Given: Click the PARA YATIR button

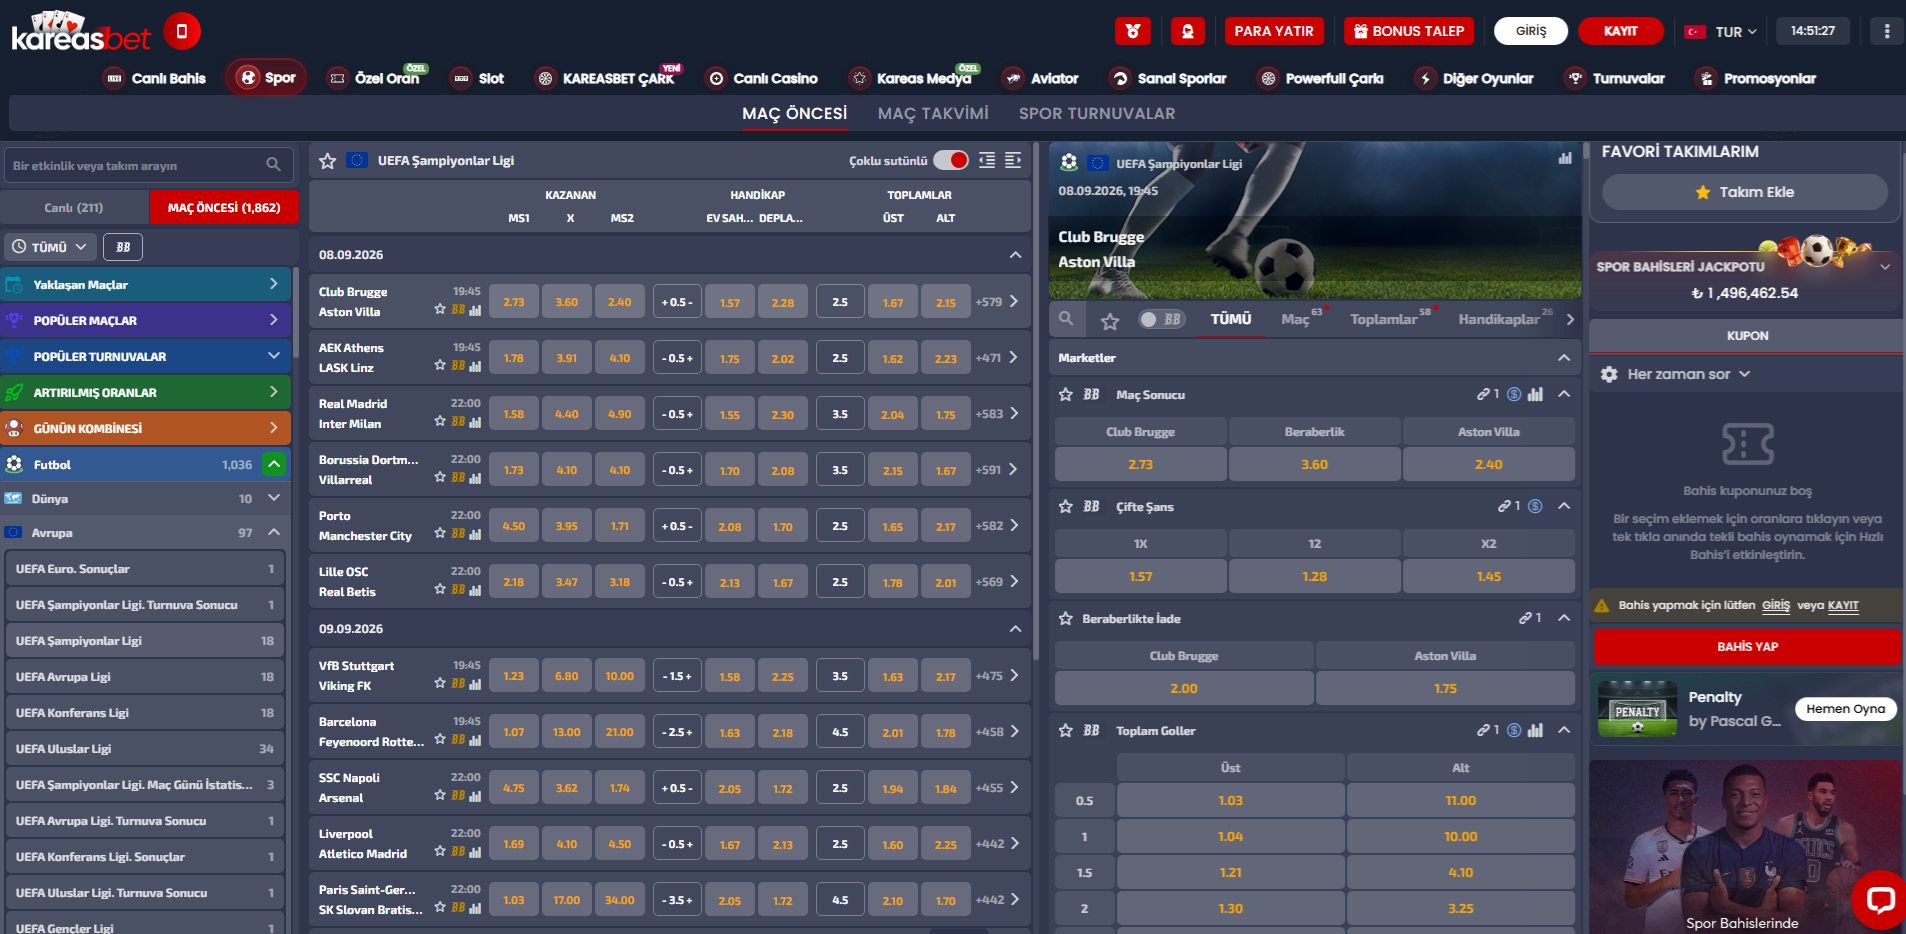Looking at the screenshot, I should [x=1274, y=31].
